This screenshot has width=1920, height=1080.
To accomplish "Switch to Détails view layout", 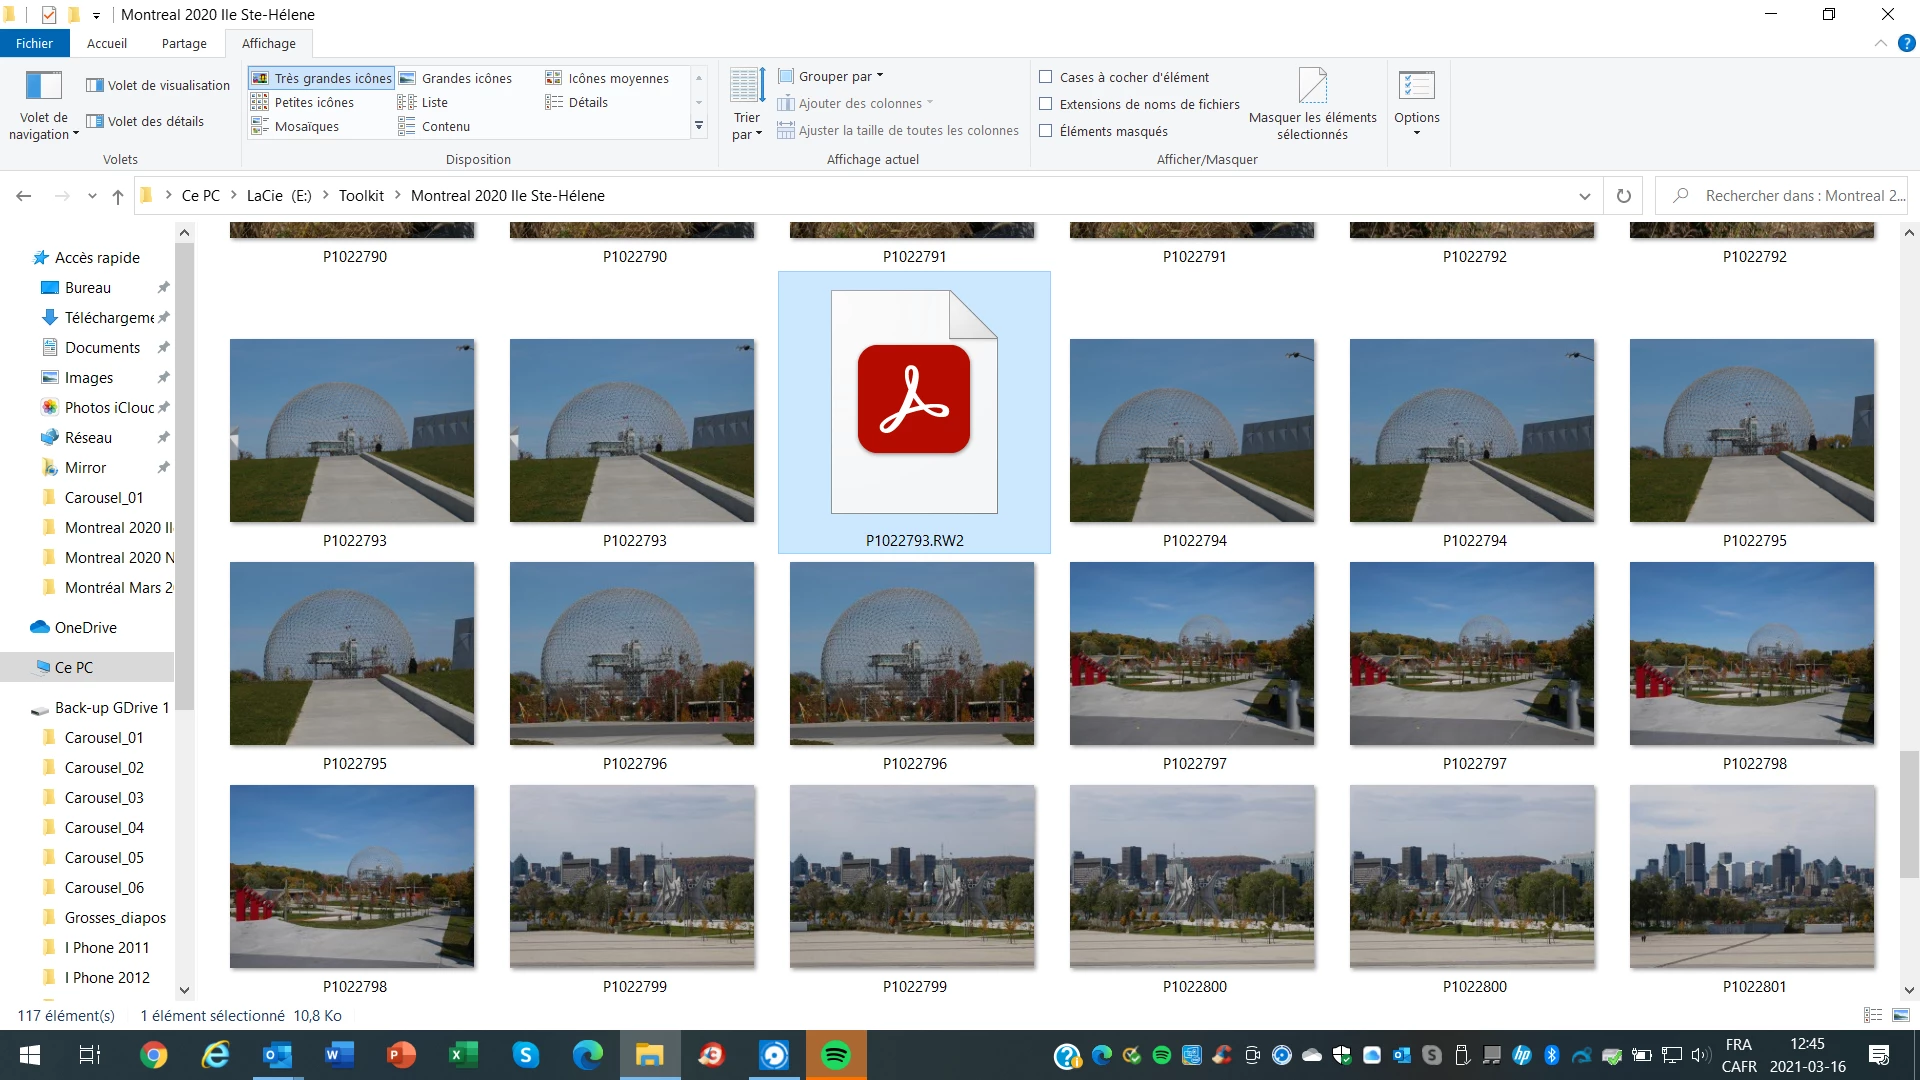I will 587,102.
